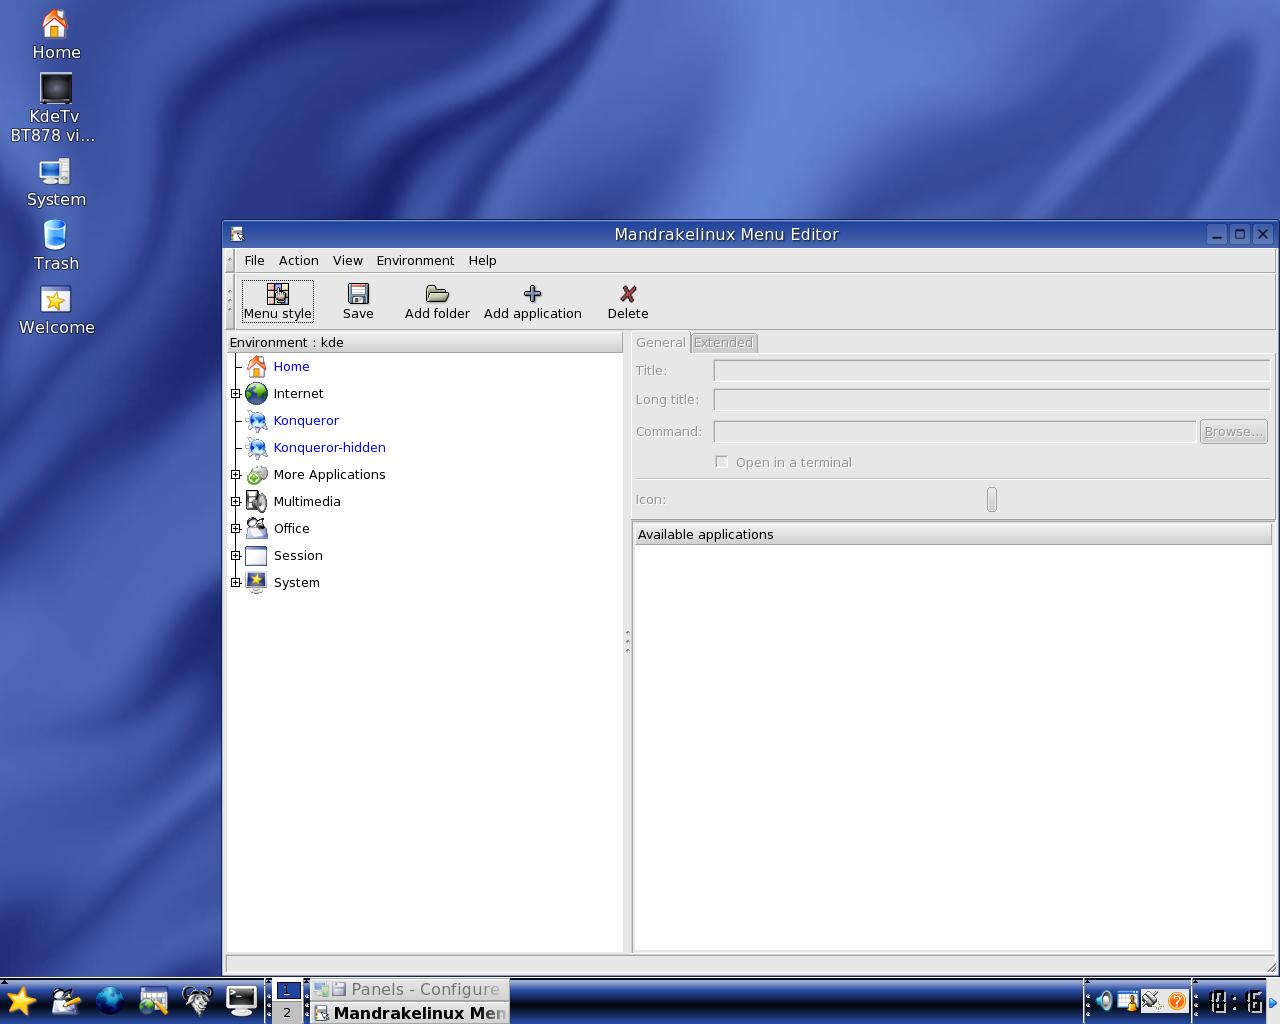Click the Menu Editor window menu icon

click(x=237, y=234)
